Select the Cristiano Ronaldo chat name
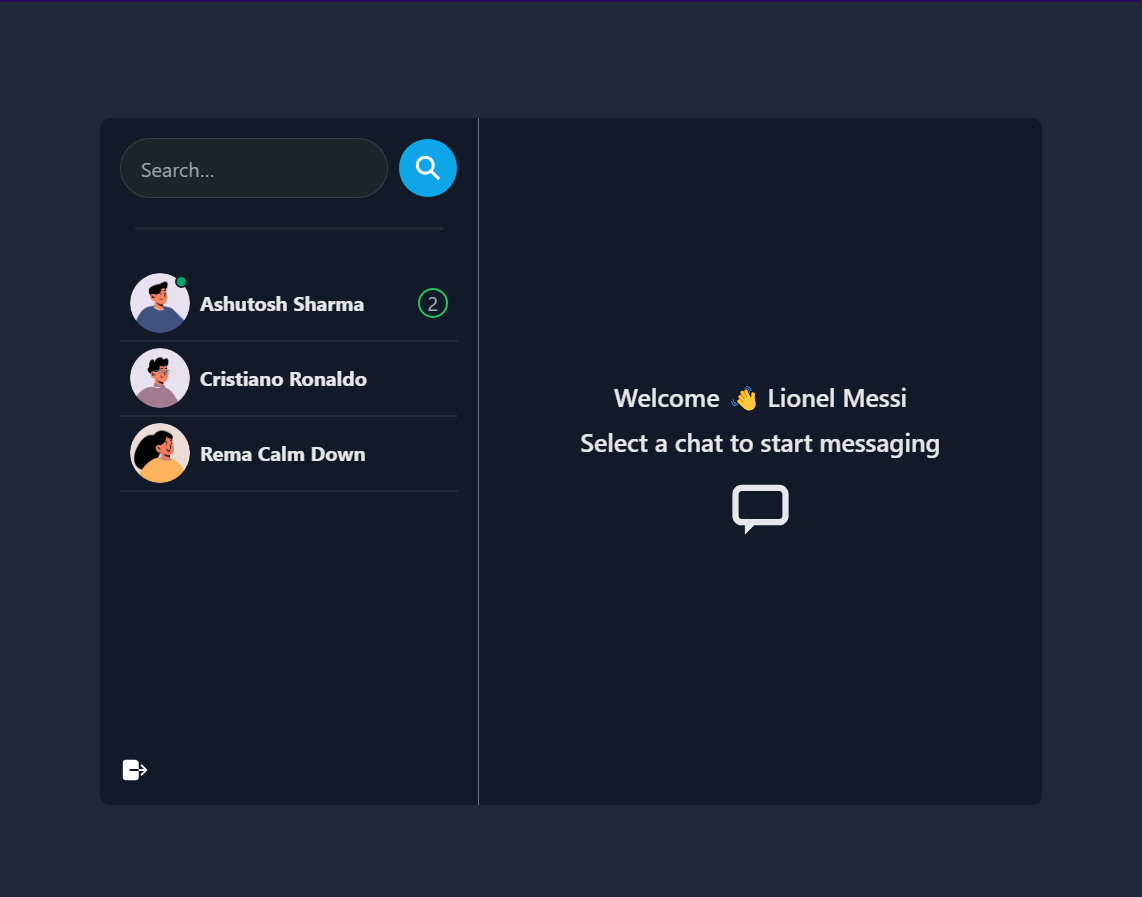Viewport: 1142px width, 897px height. [283, 379]
